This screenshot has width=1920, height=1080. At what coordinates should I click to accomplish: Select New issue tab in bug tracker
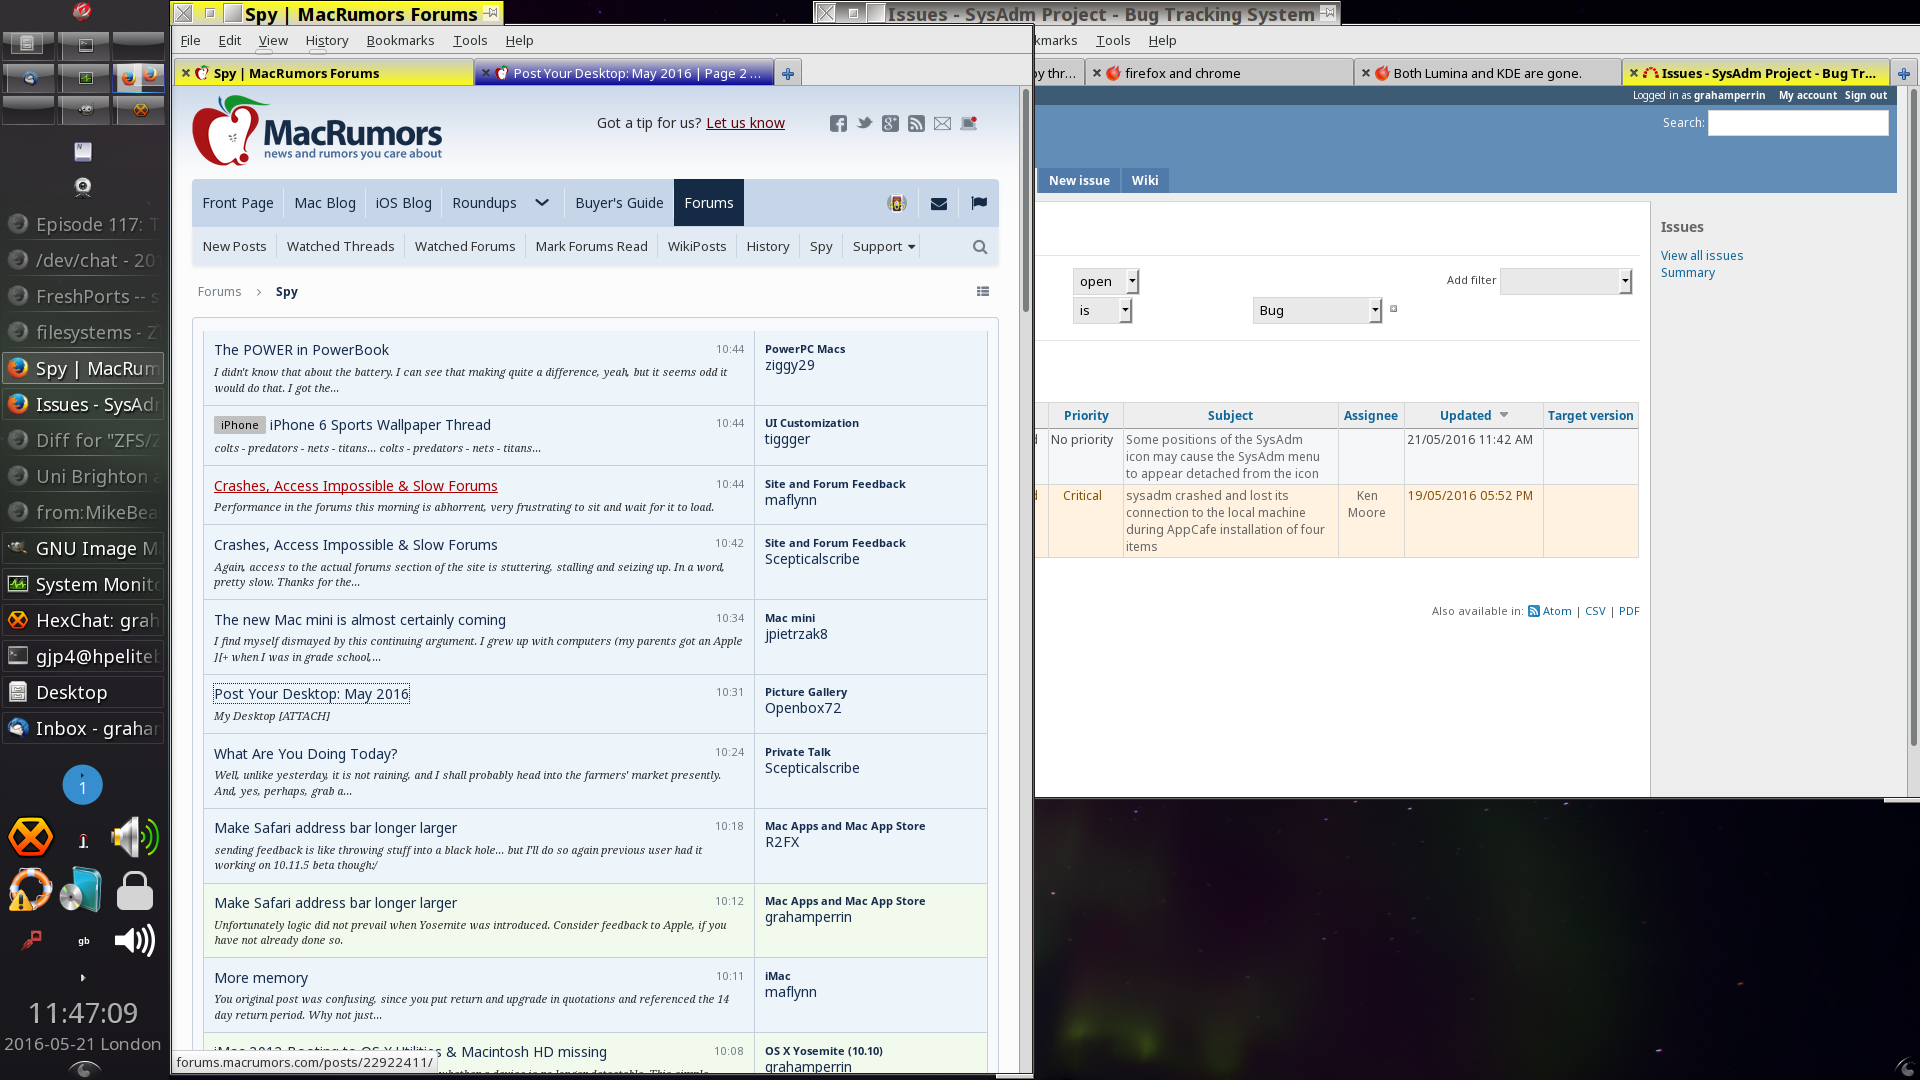[1079, 181]
